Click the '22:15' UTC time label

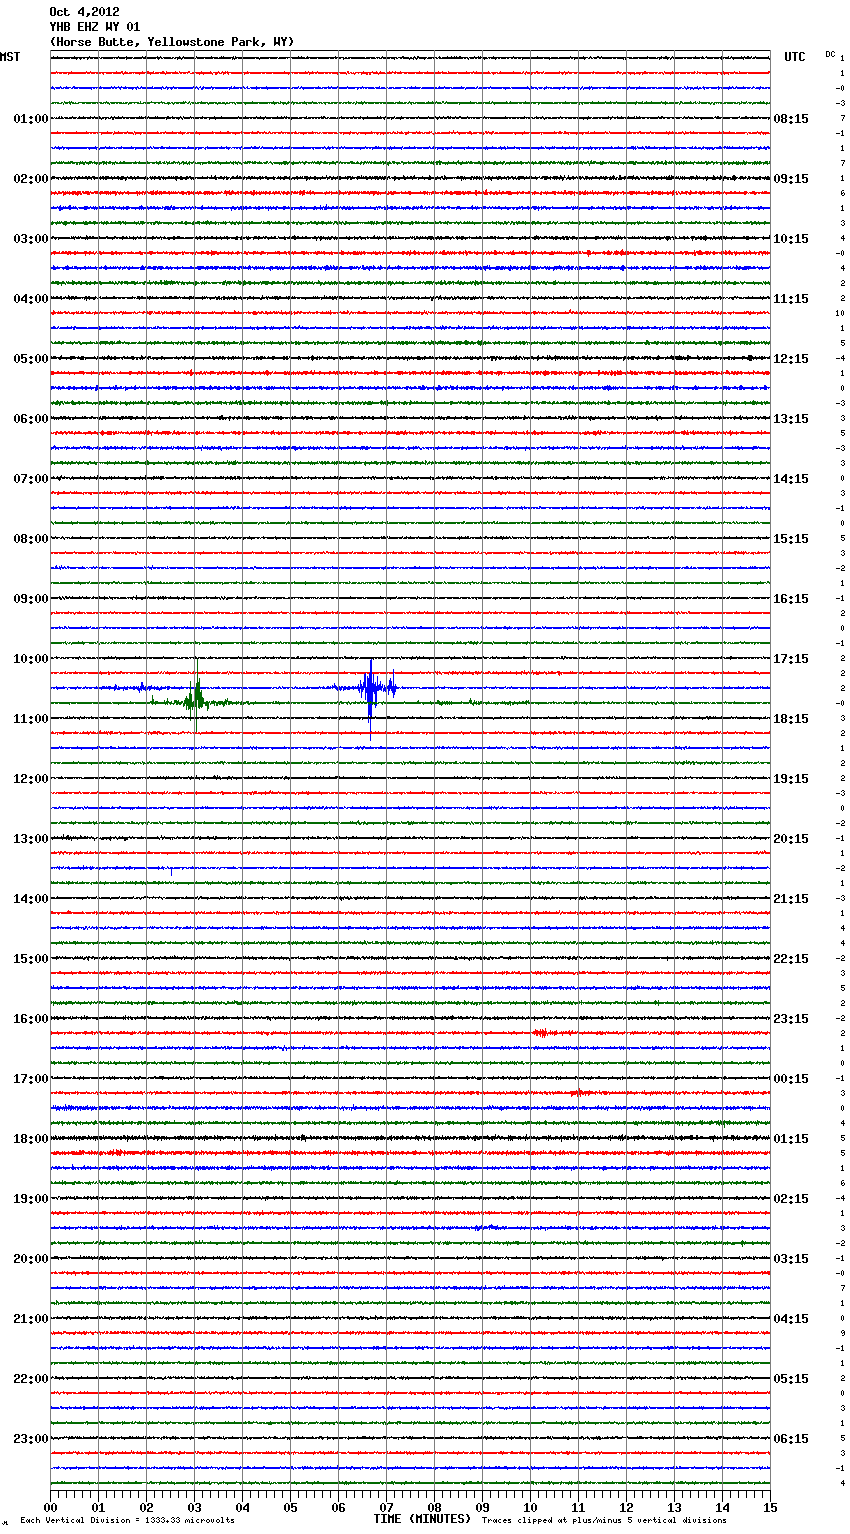click(791, 959)
